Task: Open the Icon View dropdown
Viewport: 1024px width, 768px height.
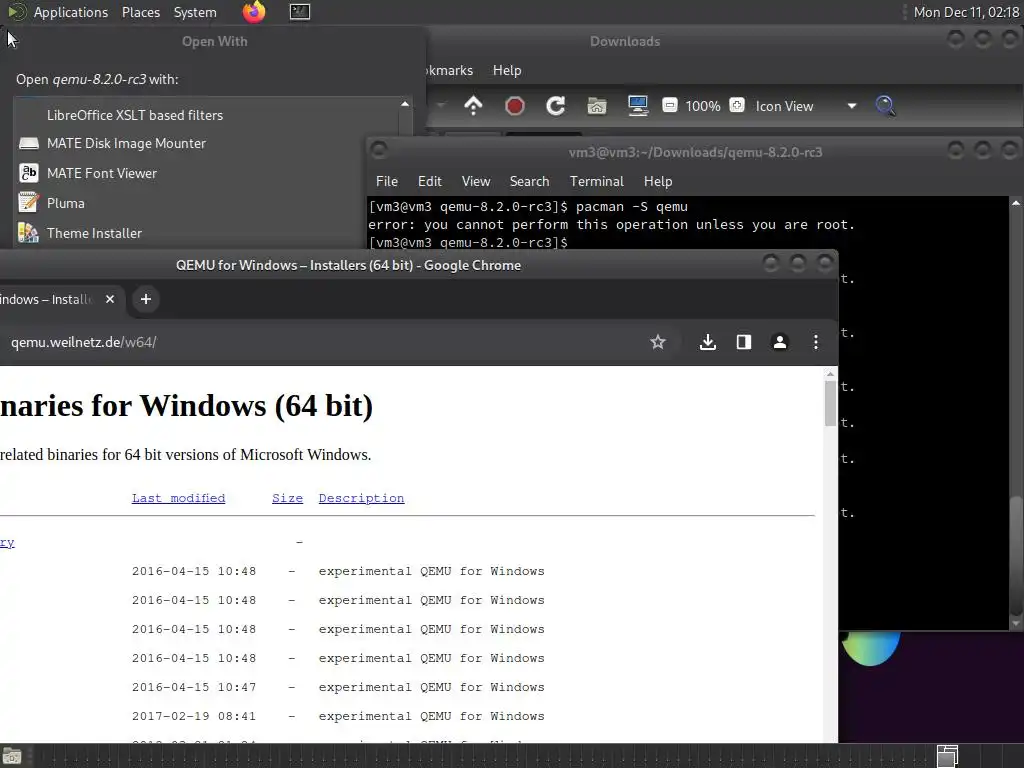Action: [806, 106]
